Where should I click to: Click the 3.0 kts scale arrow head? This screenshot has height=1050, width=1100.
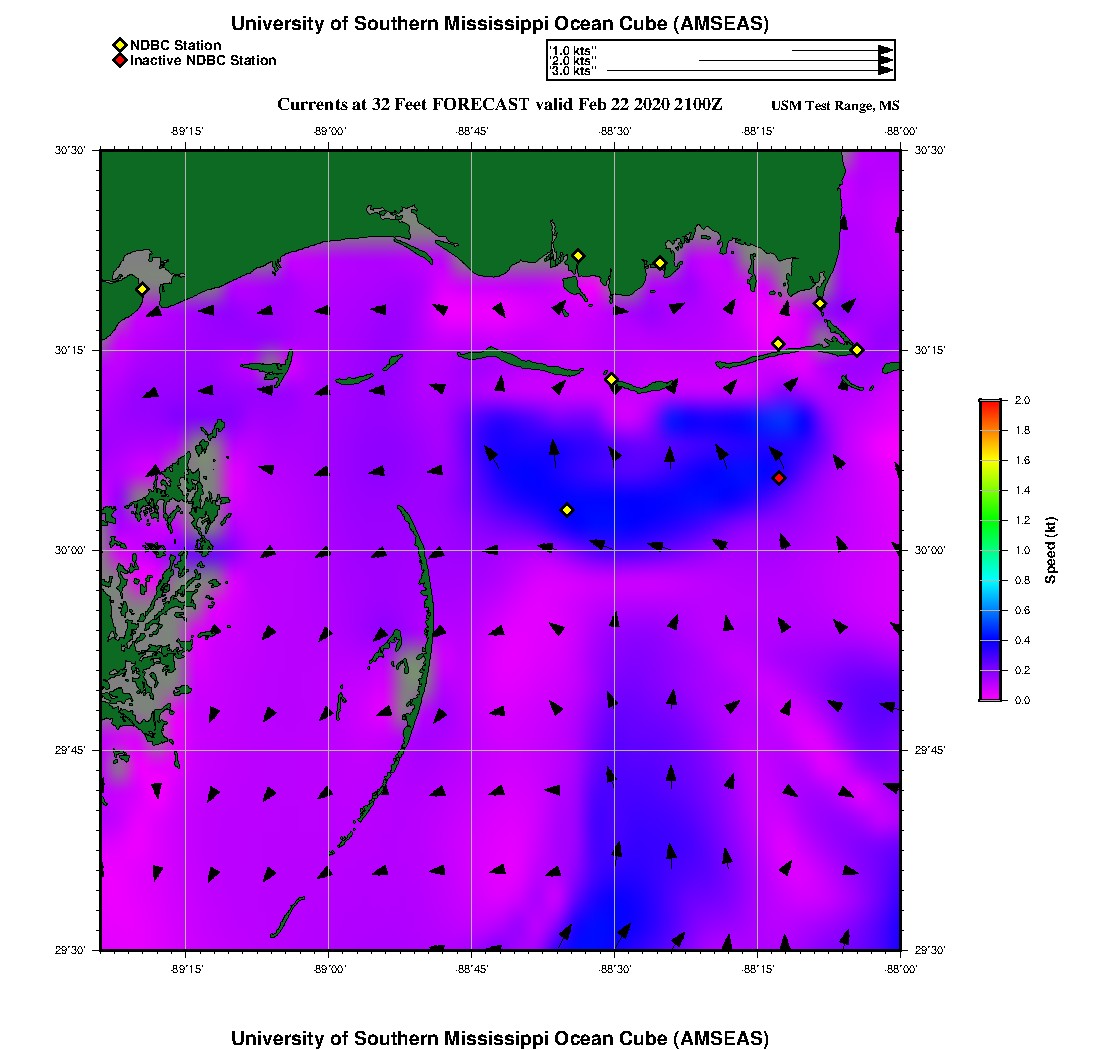[x=885, y=71]
